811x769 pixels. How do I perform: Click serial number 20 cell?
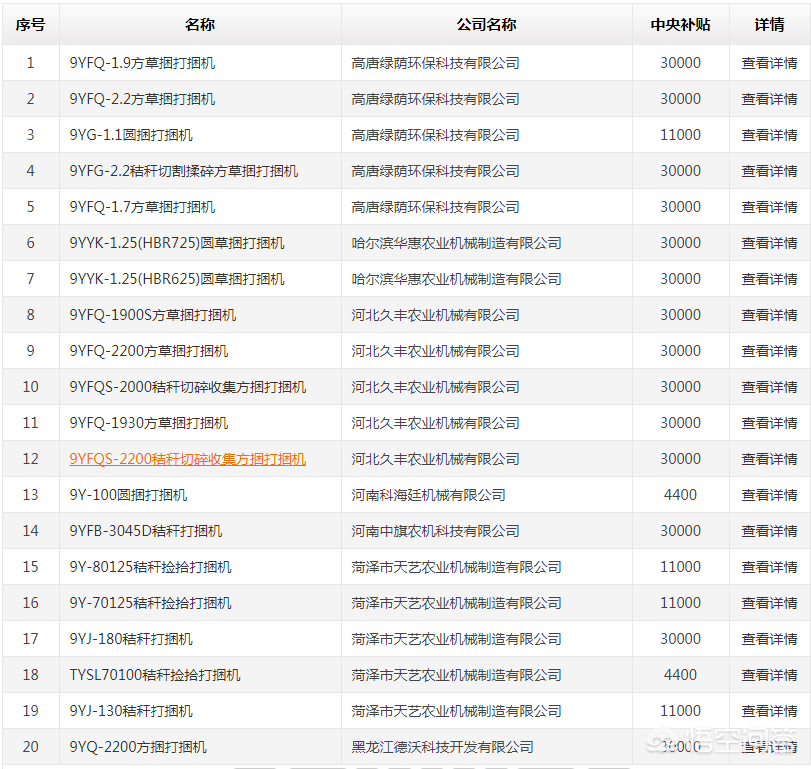point(31,747)
